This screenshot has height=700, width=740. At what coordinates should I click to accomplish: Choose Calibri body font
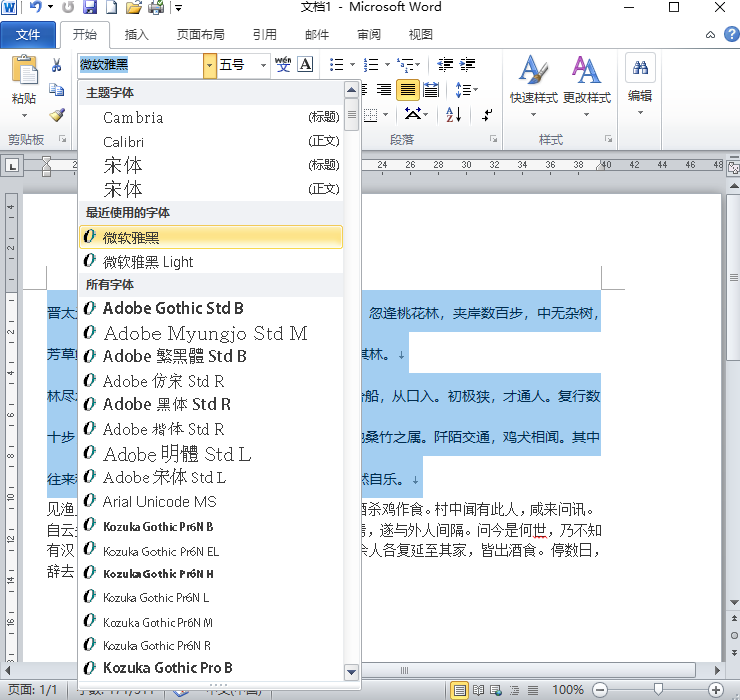210,142
